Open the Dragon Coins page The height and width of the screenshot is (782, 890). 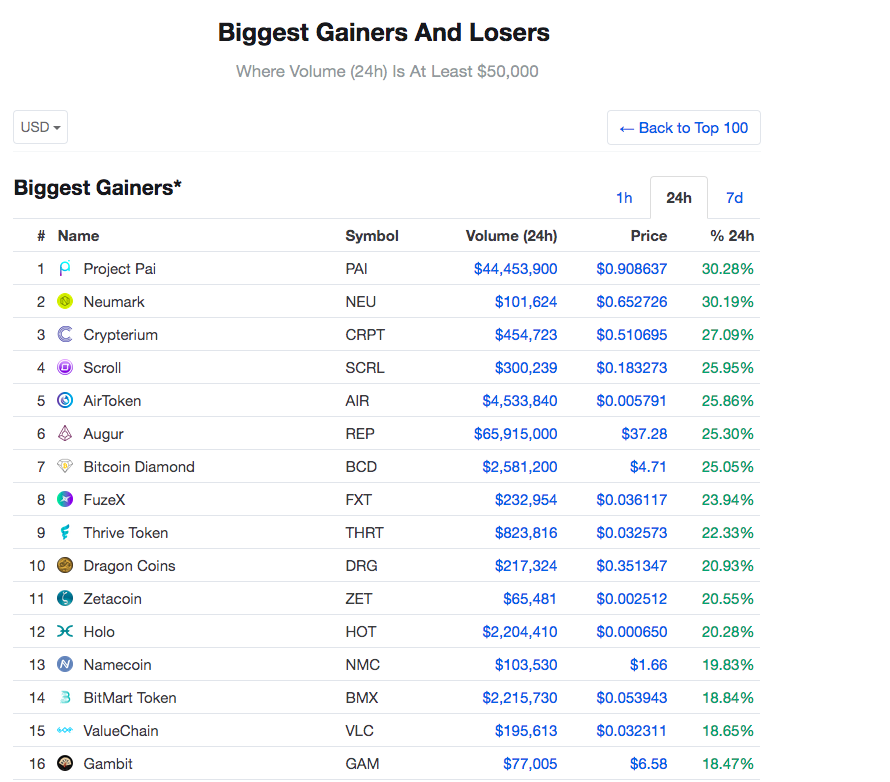(x=129, y=566)
